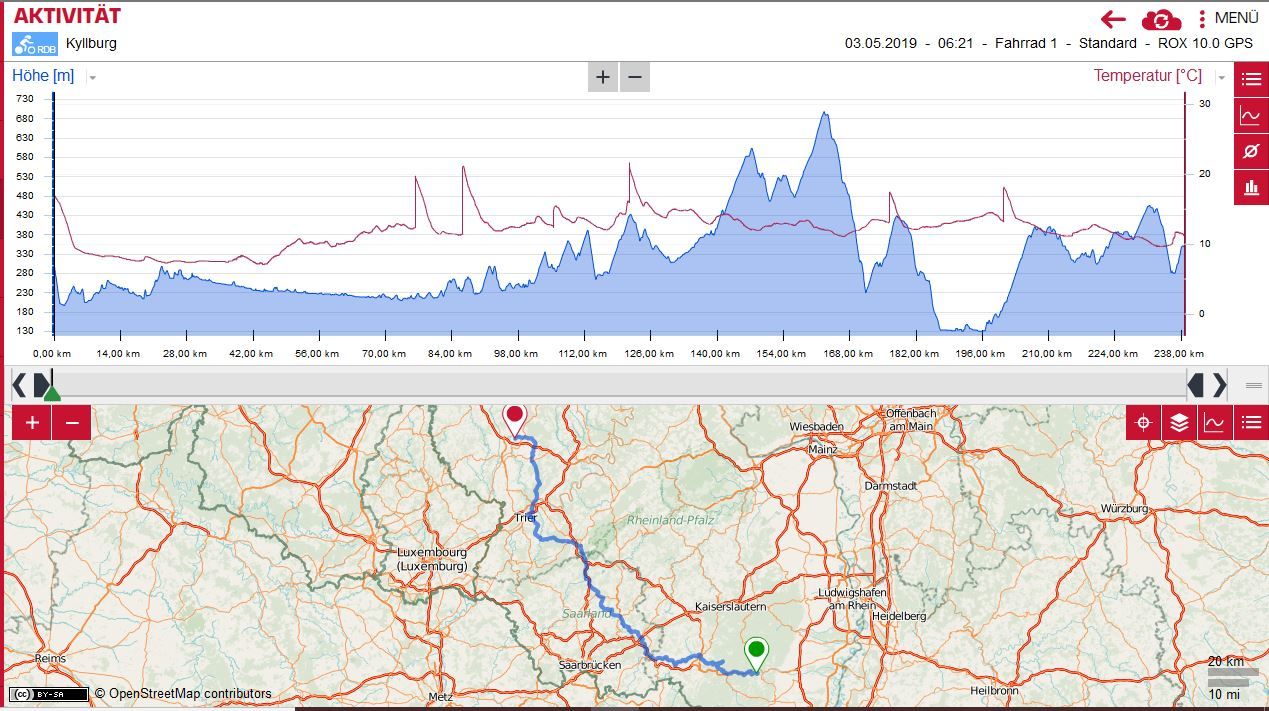Click the red back arrow at top right
Viewport: 1269px width, 711px height.
[x=1116, y=18]
